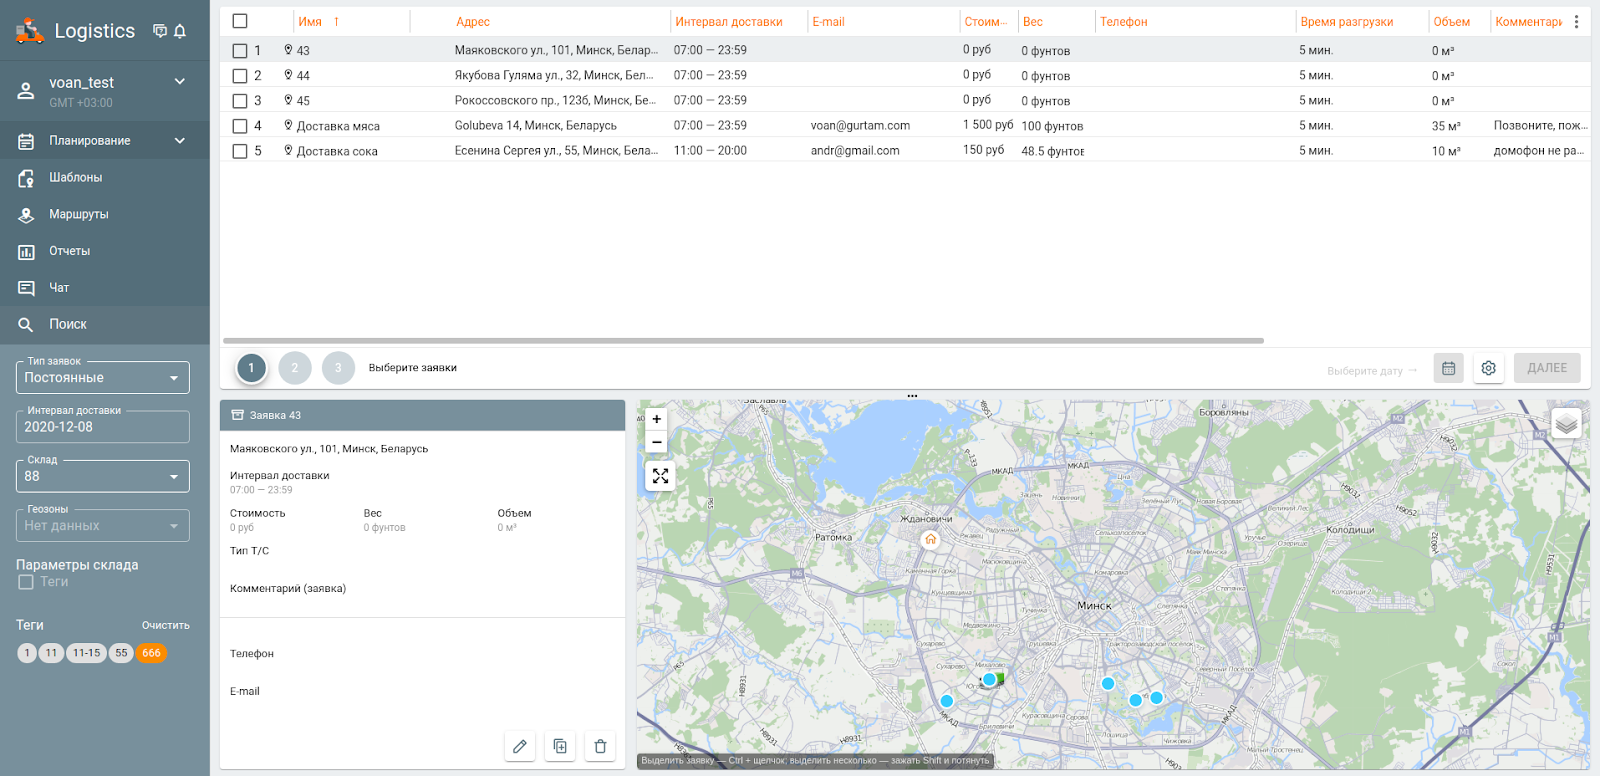
Task: Open the chat messages icon in header
Action: tap(160, 31)
